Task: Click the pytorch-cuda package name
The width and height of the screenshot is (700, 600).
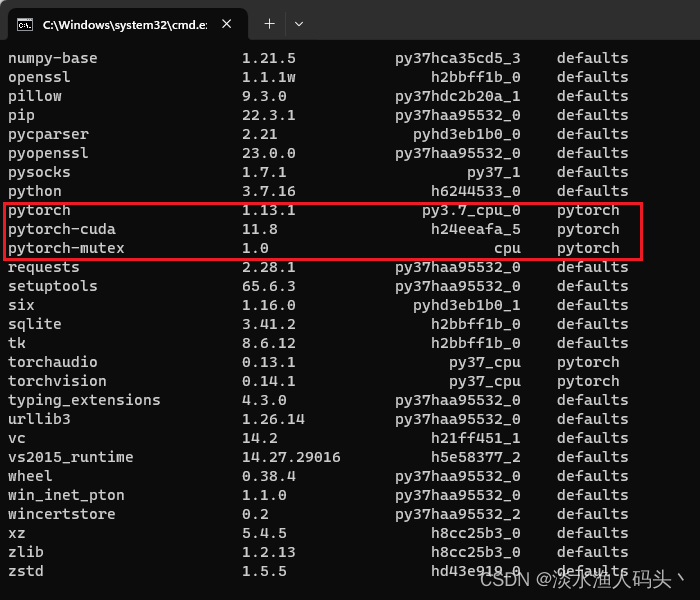Action: pyautogui.click(x=62, y=229)
